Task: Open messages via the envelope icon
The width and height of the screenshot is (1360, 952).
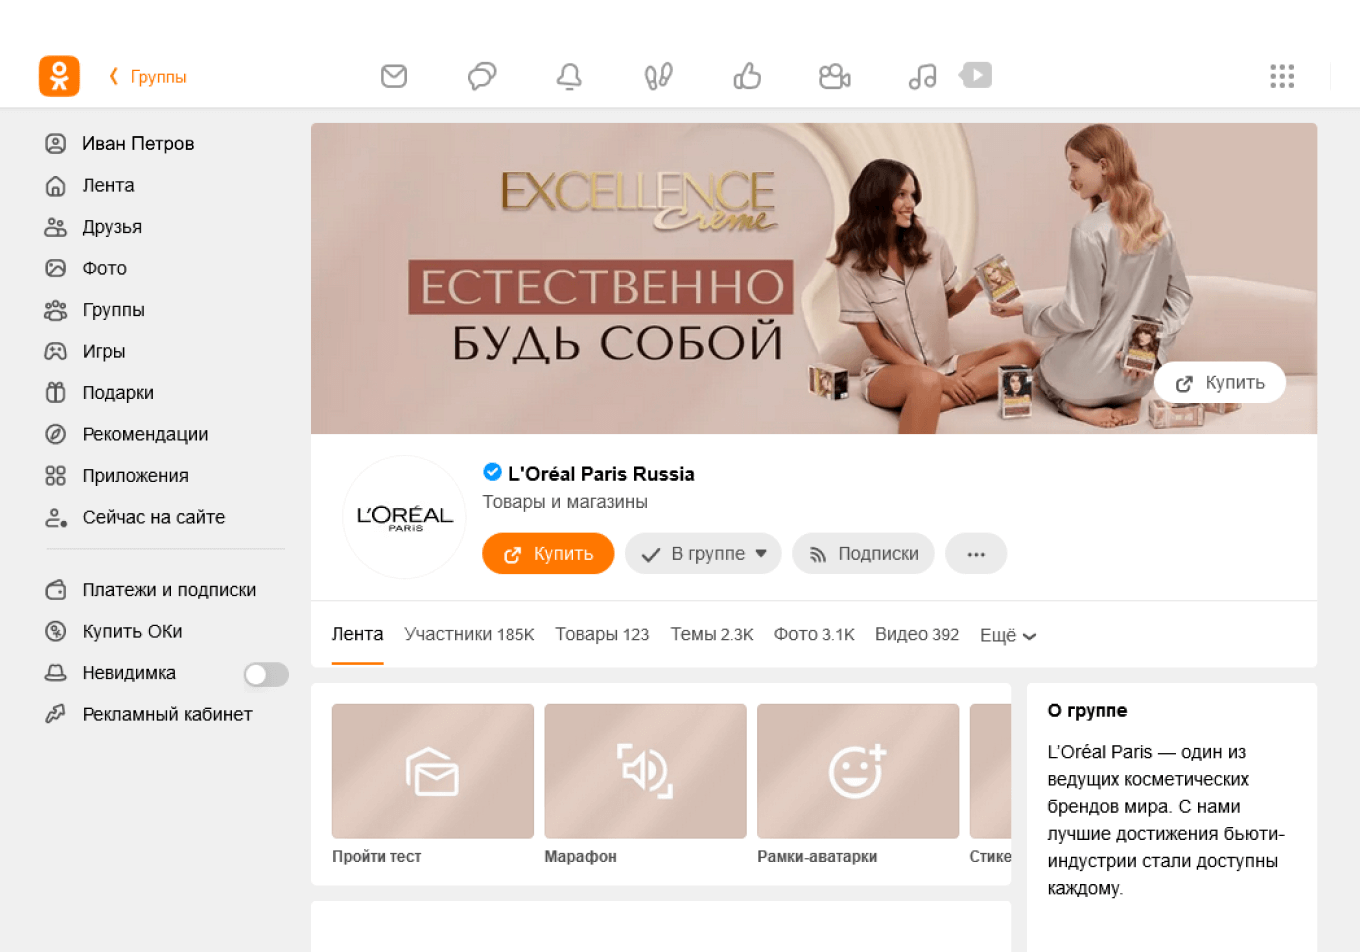Action: coord(394,75)
